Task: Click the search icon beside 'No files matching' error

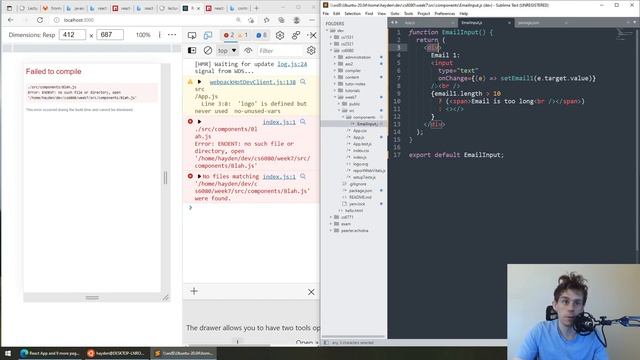Action: pos(303,176)
